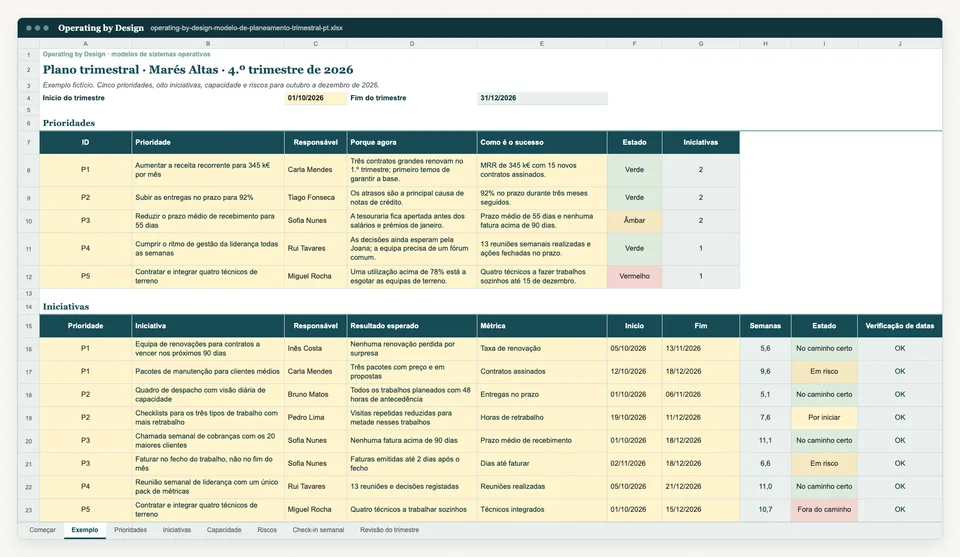
Task: Click the Vermelho status cell for P5
Action: (634, 277)
